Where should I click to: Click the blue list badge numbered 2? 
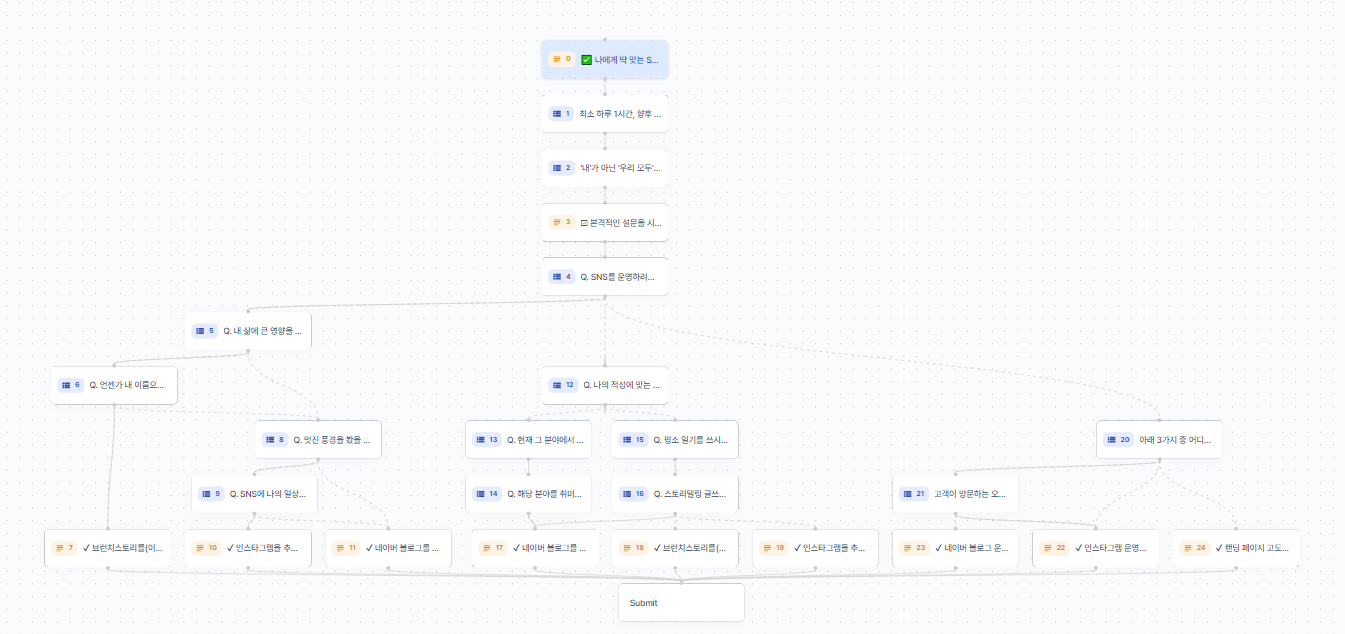coord(561,167)
